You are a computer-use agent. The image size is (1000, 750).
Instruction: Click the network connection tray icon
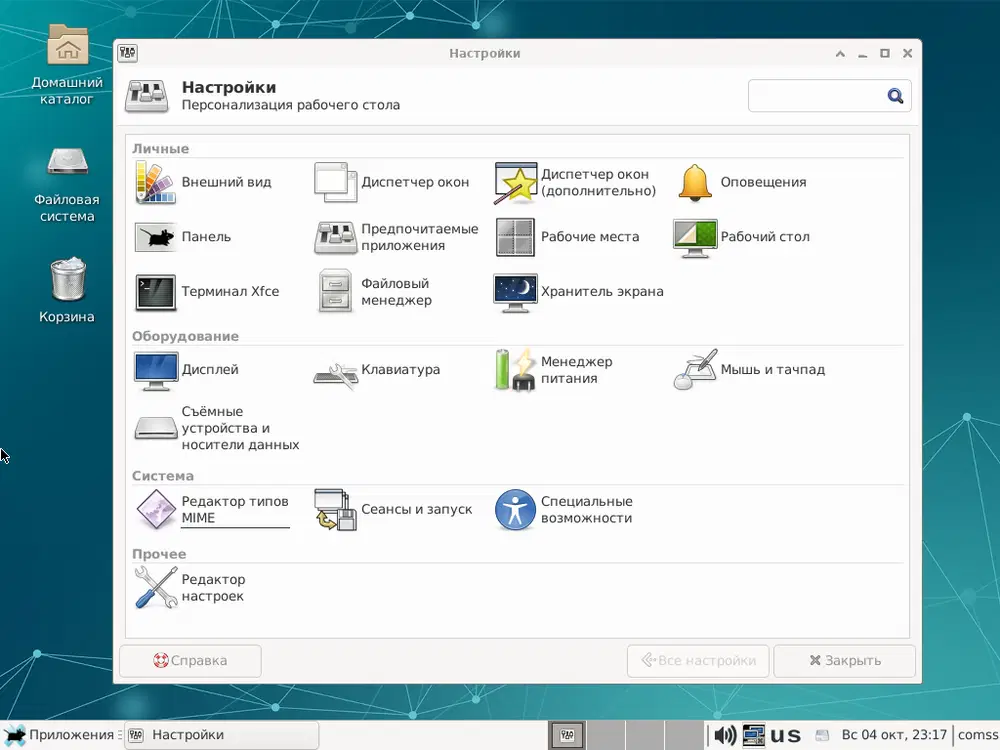[753, 735]
